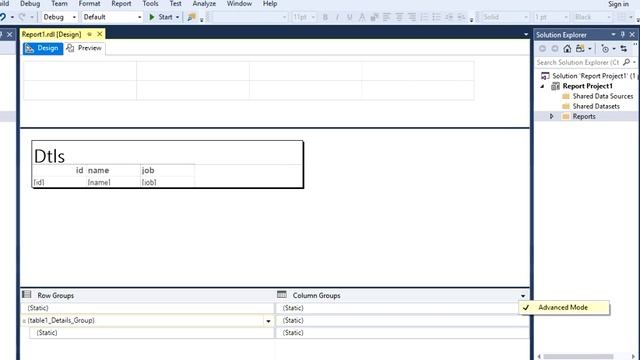This screenshot has height=360, width=640.
Task: Toggle Italic text formatting
Action: pyautogui.click(x=337, y=17)
